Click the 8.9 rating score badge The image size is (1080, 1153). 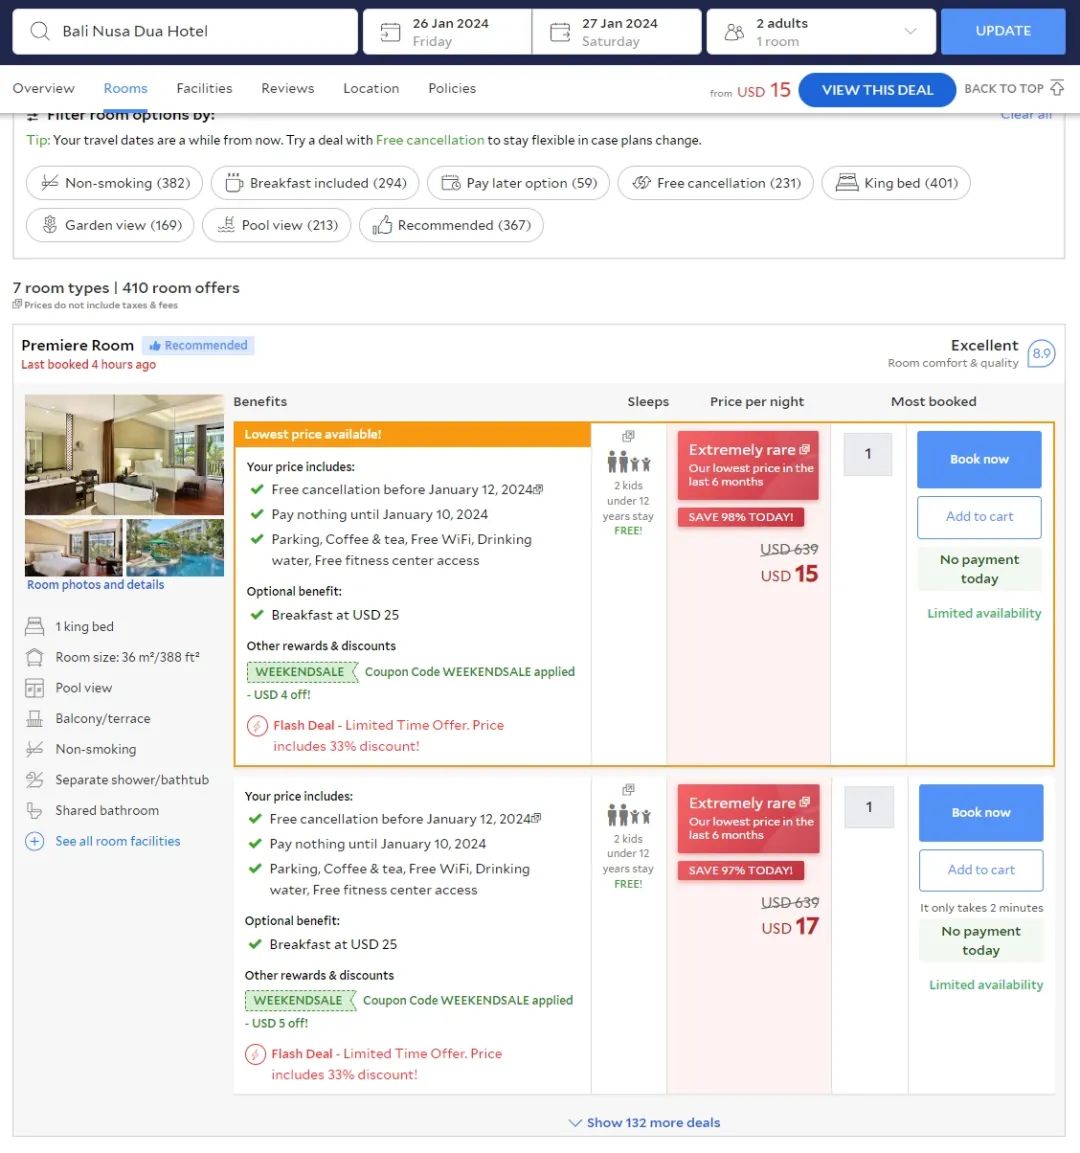click(1041, 354)
